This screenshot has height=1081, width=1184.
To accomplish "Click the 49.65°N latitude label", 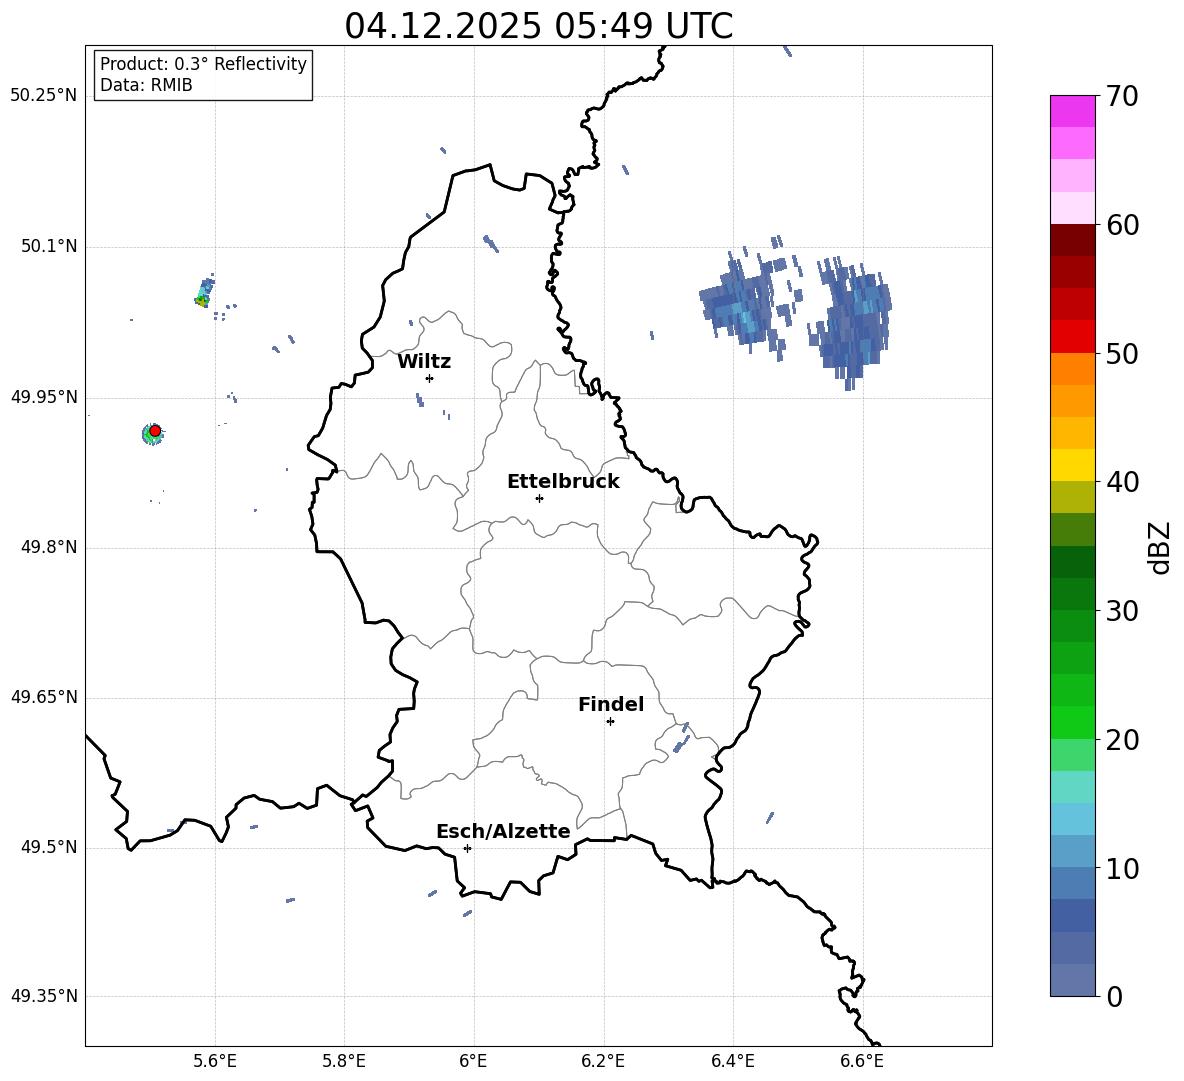I will (x=44, y=697).
